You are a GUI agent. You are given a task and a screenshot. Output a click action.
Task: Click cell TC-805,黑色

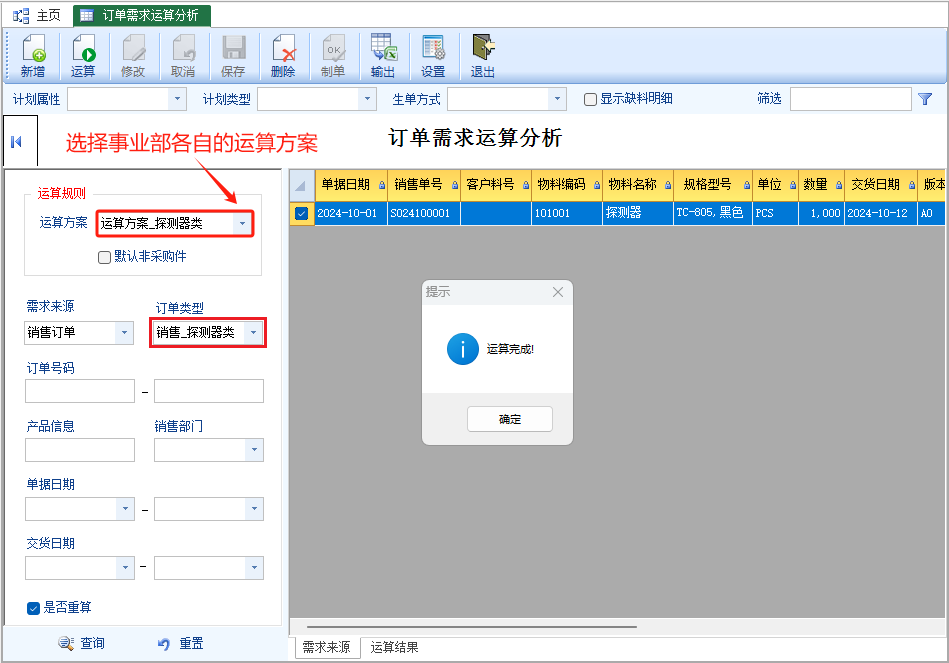click(713, 213)
